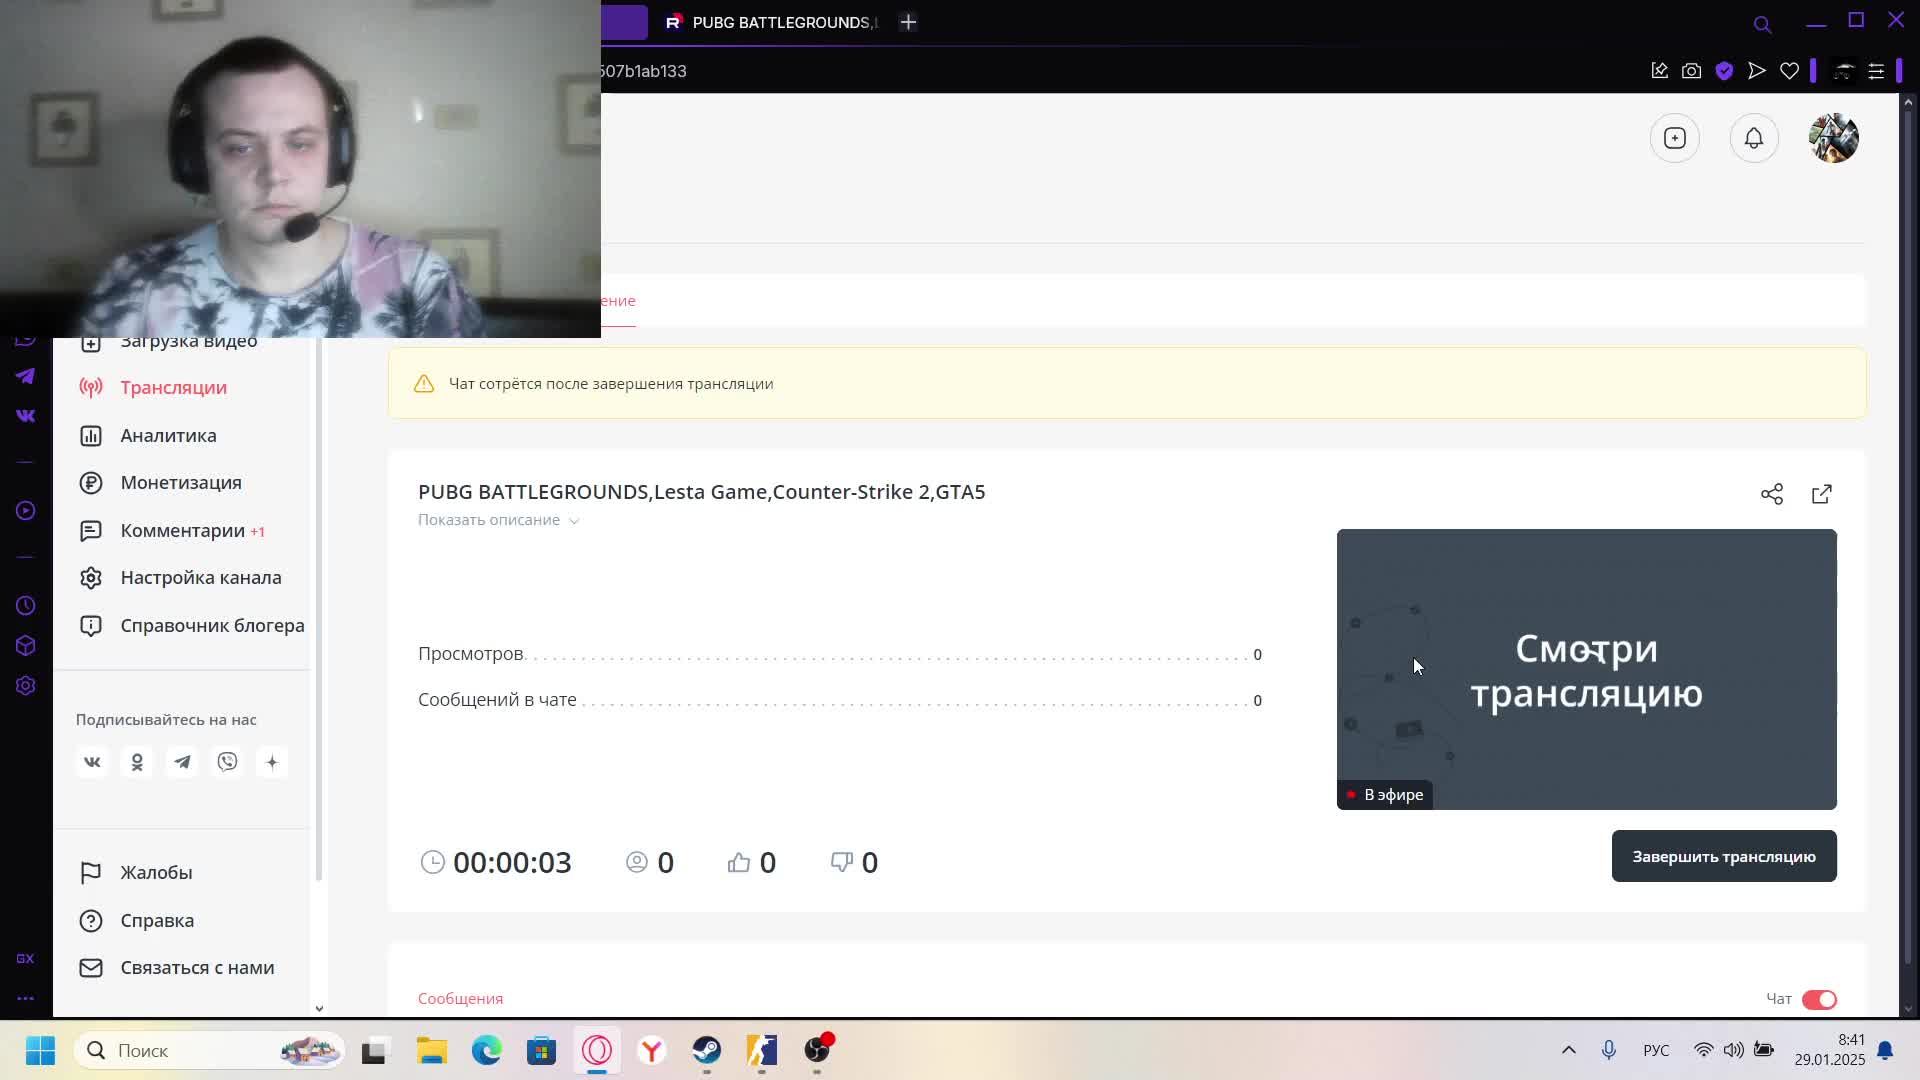Open the Связаться с нами link
1920x1080 pixels.
(196, 967)
